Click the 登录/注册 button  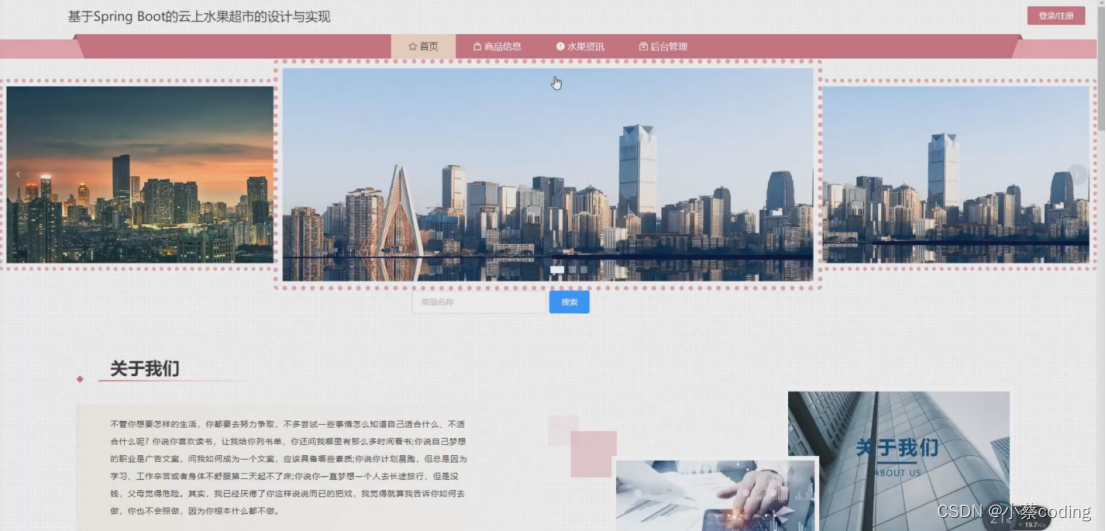click(1056, 16)
